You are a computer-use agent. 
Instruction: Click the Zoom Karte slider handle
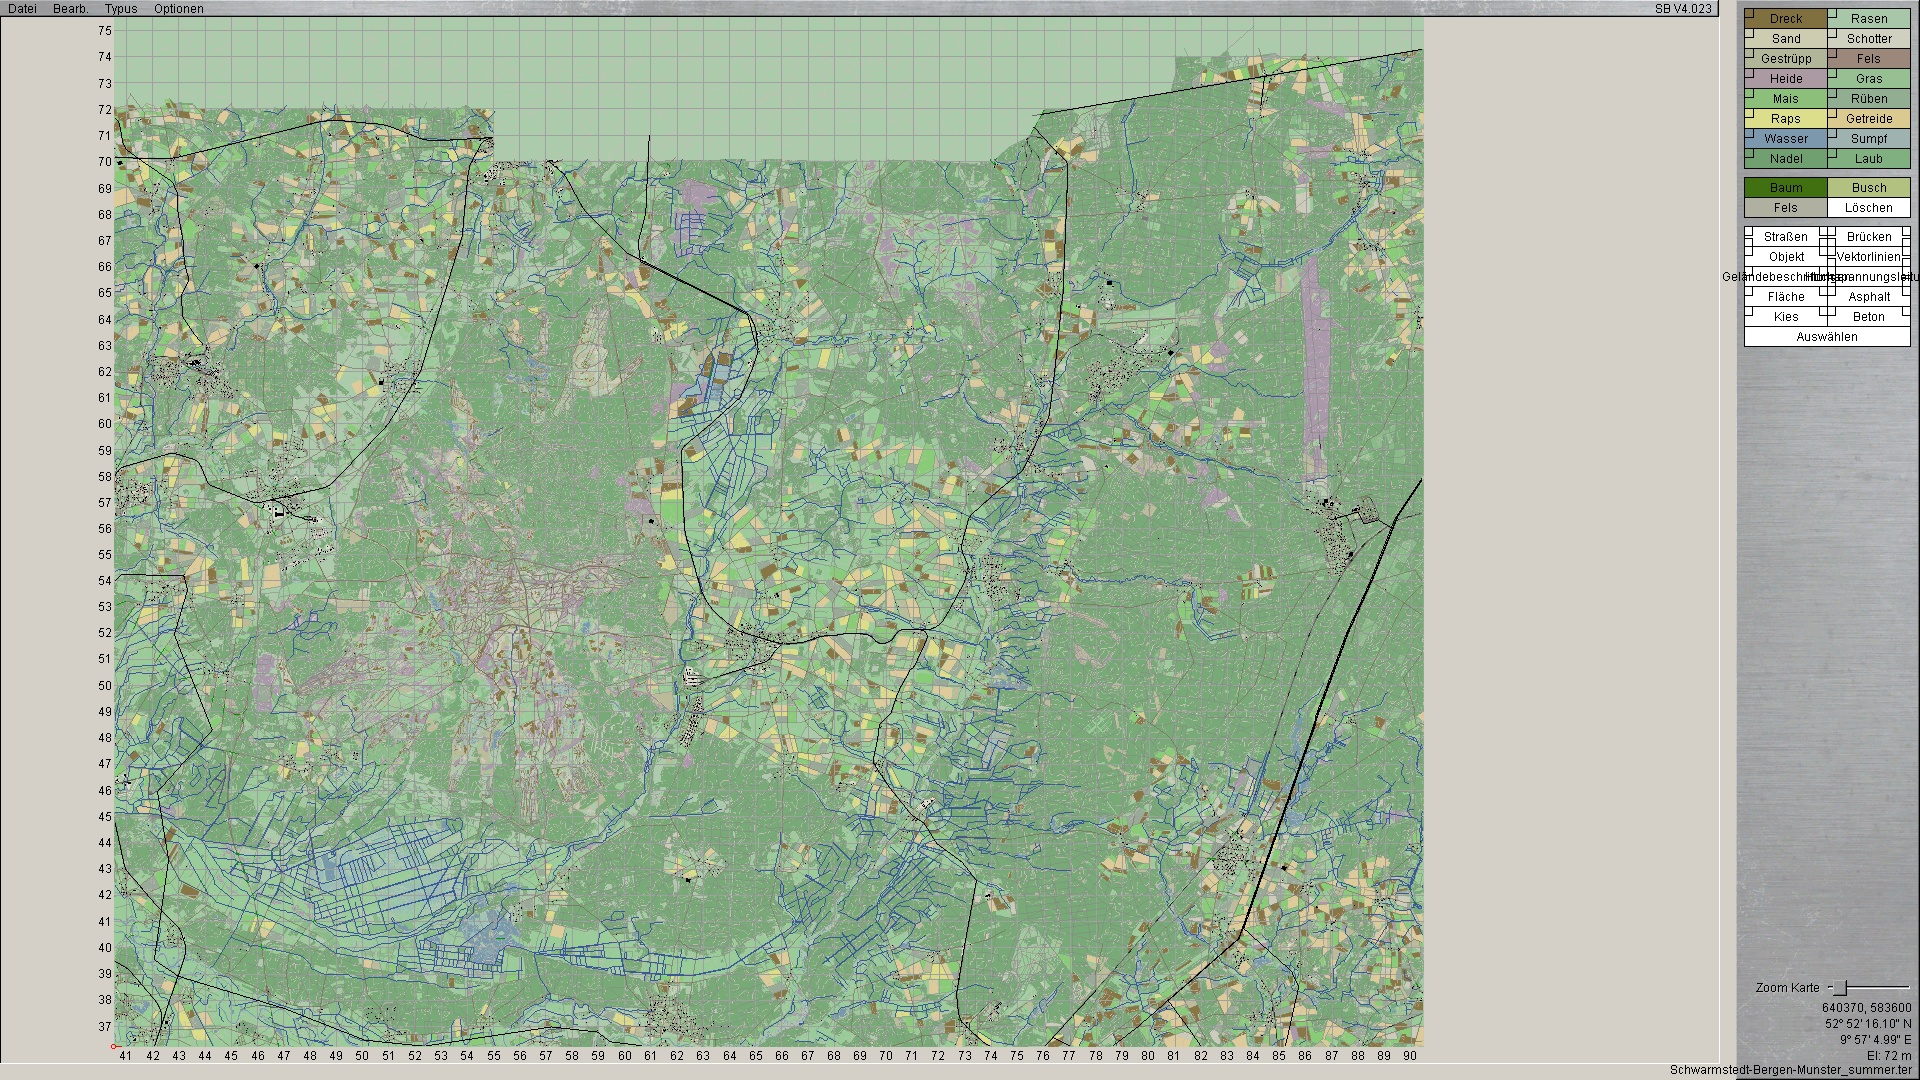[1838, 988]
